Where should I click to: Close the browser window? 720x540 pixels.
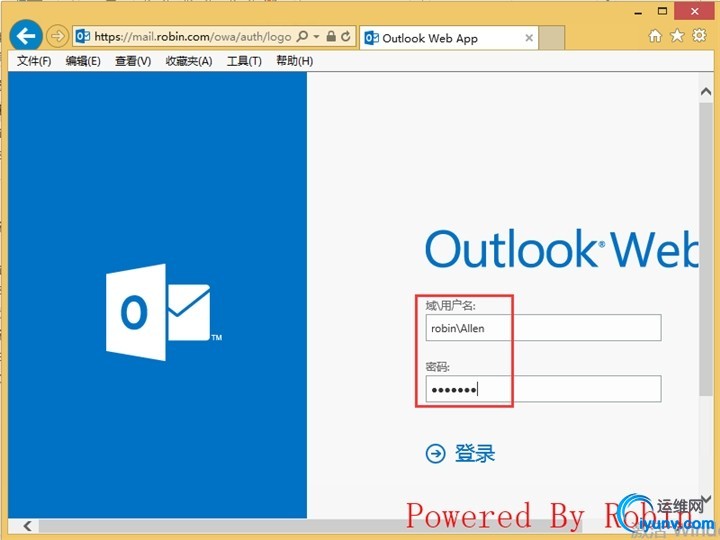pos(695,11)
